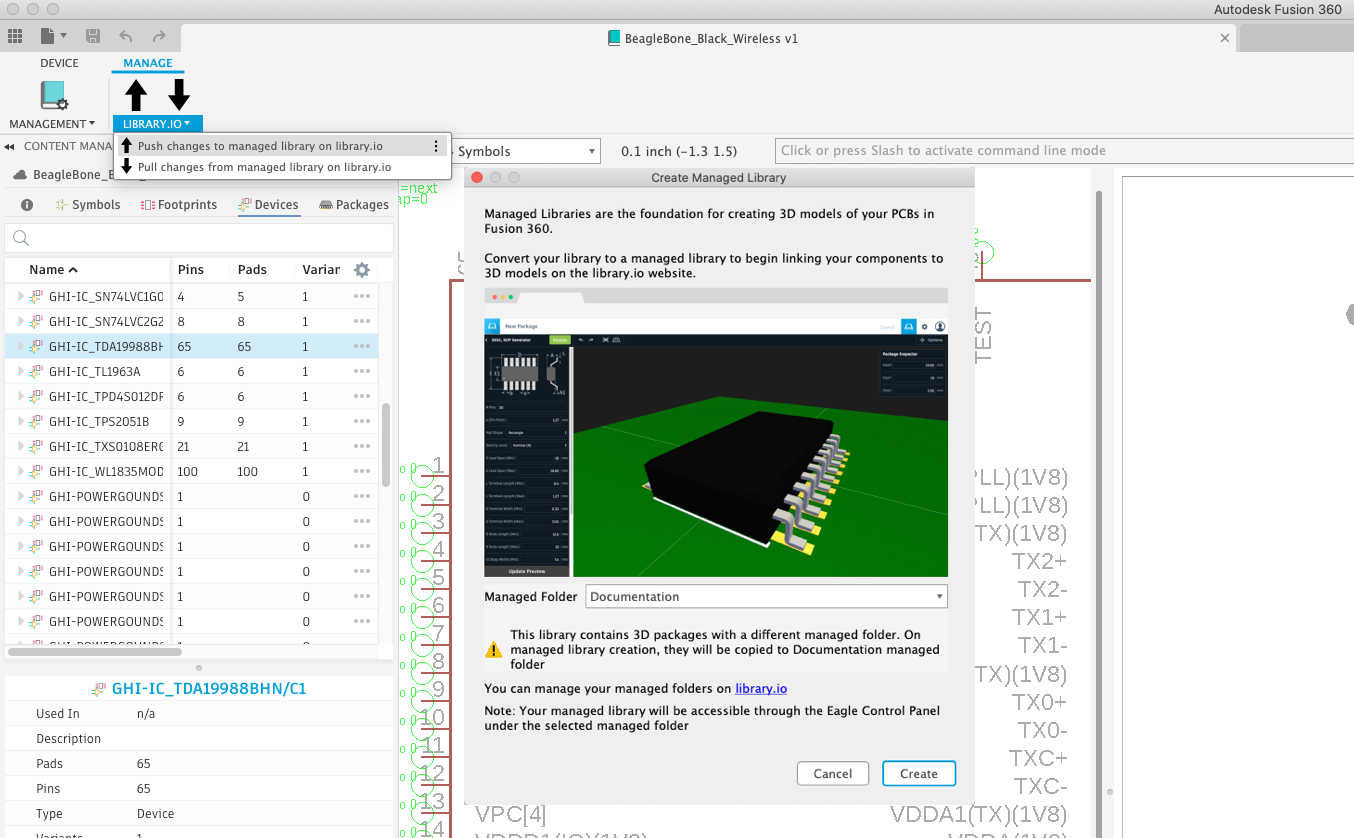Collapse the Content Manager panel arrows
Viewport: 1354px width, 838px height.
point(10,147)
